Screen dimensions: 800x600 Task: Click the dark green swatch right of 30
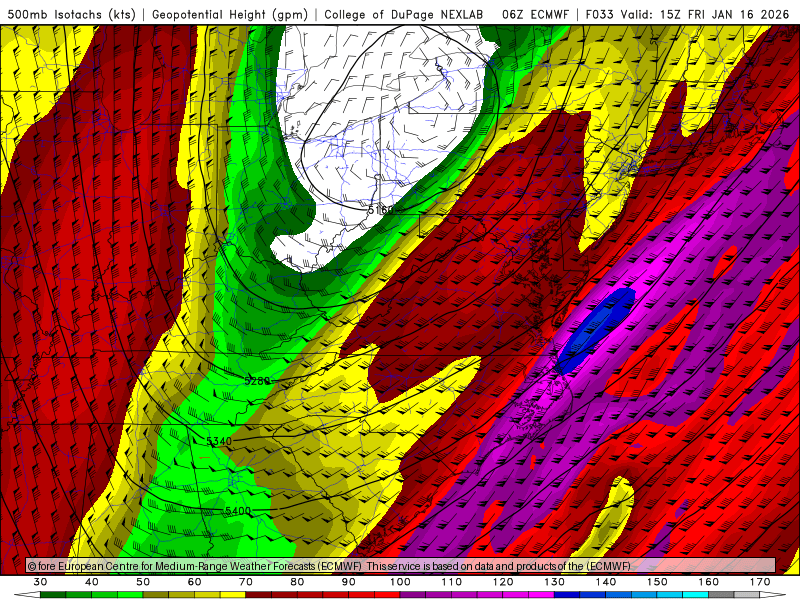coord(53,595)
